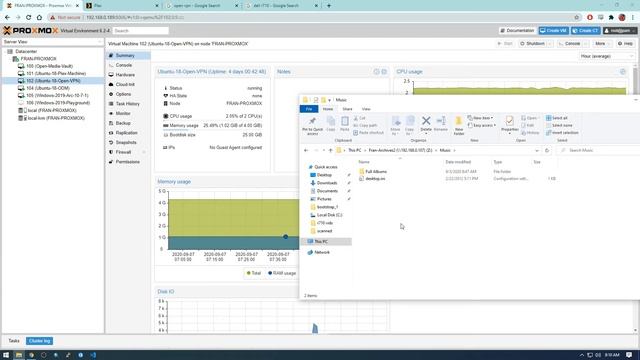Viewport: 640px width, 360px height.
Task: Open the Firewall section of the VM
Action: click(123, 152)
